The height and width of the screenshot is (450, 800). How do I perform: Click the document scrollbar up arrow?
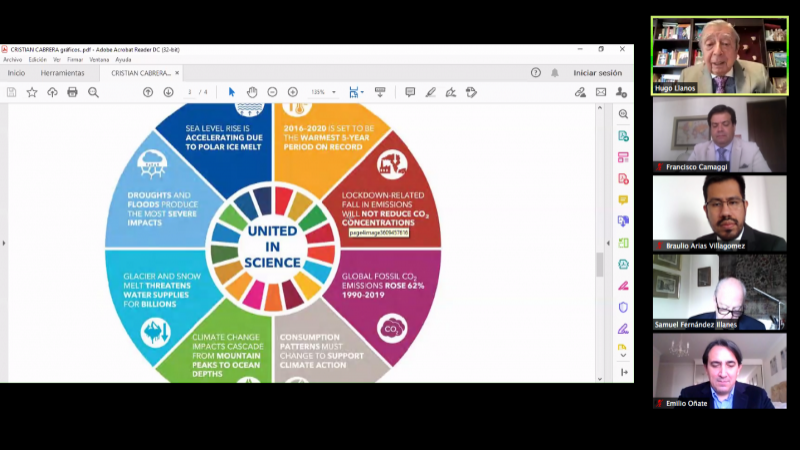[600, 108]
